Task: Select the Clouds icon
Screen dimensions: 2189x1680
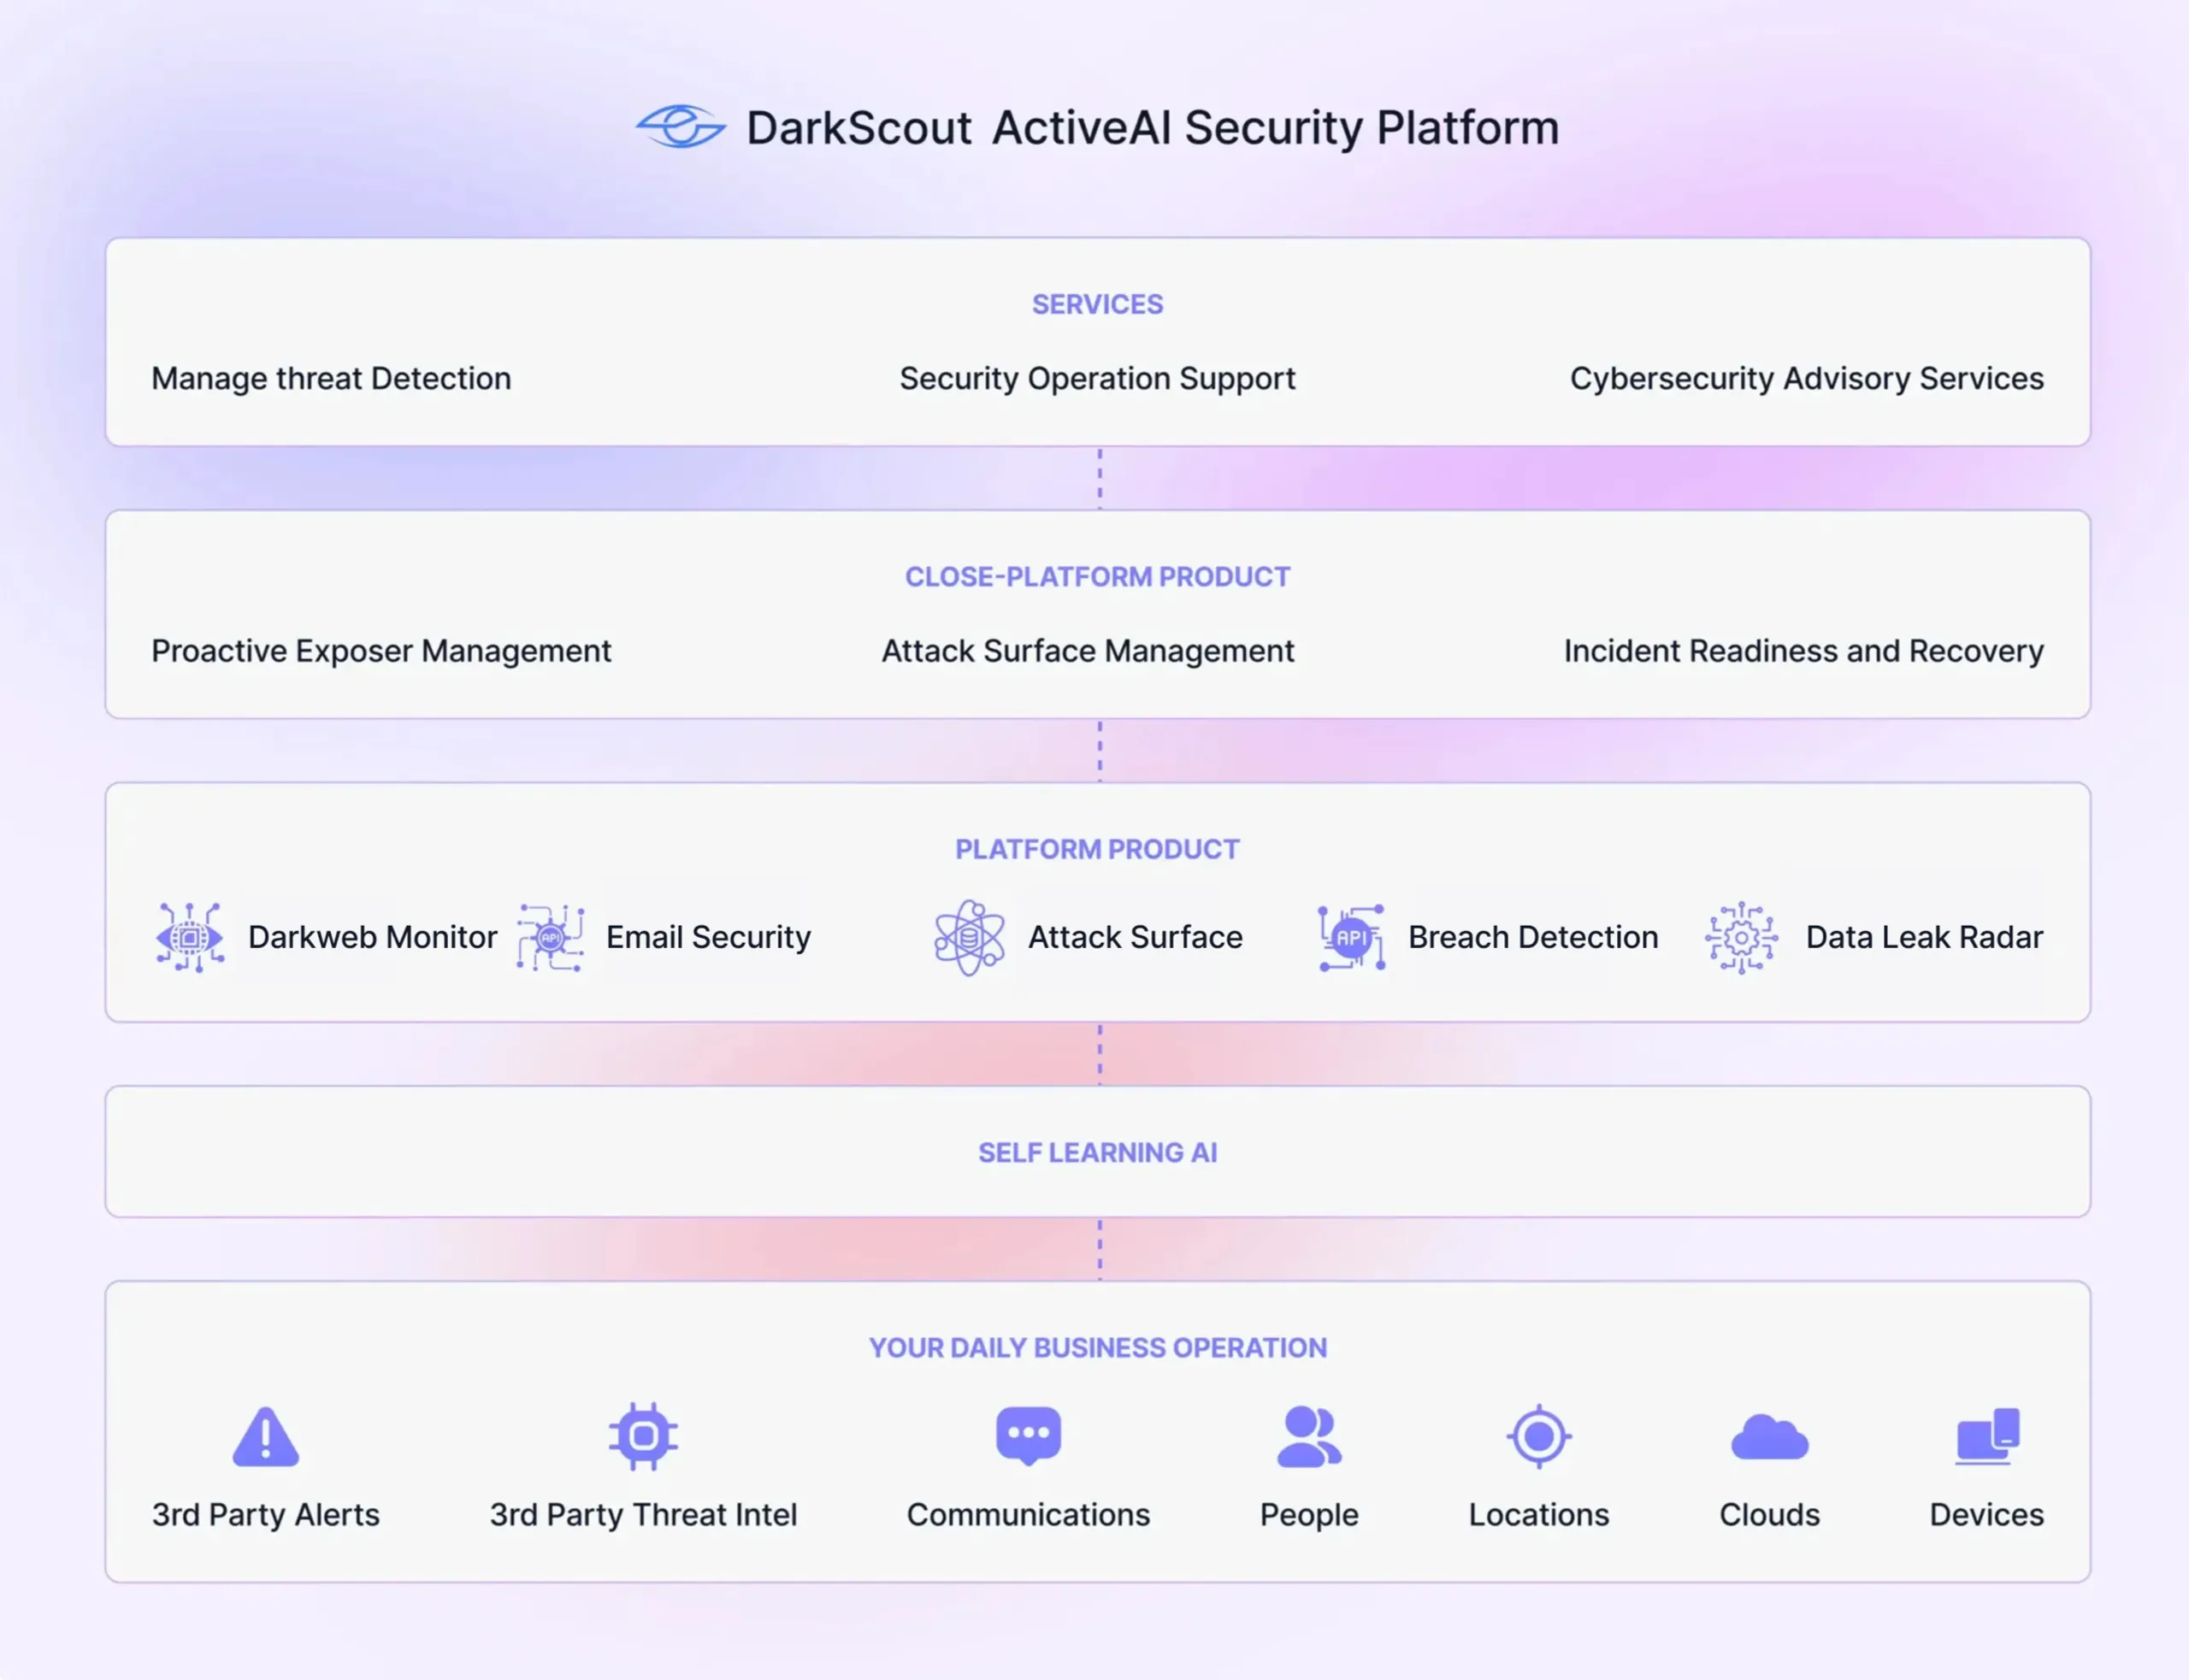Action: [1768, 1436]
